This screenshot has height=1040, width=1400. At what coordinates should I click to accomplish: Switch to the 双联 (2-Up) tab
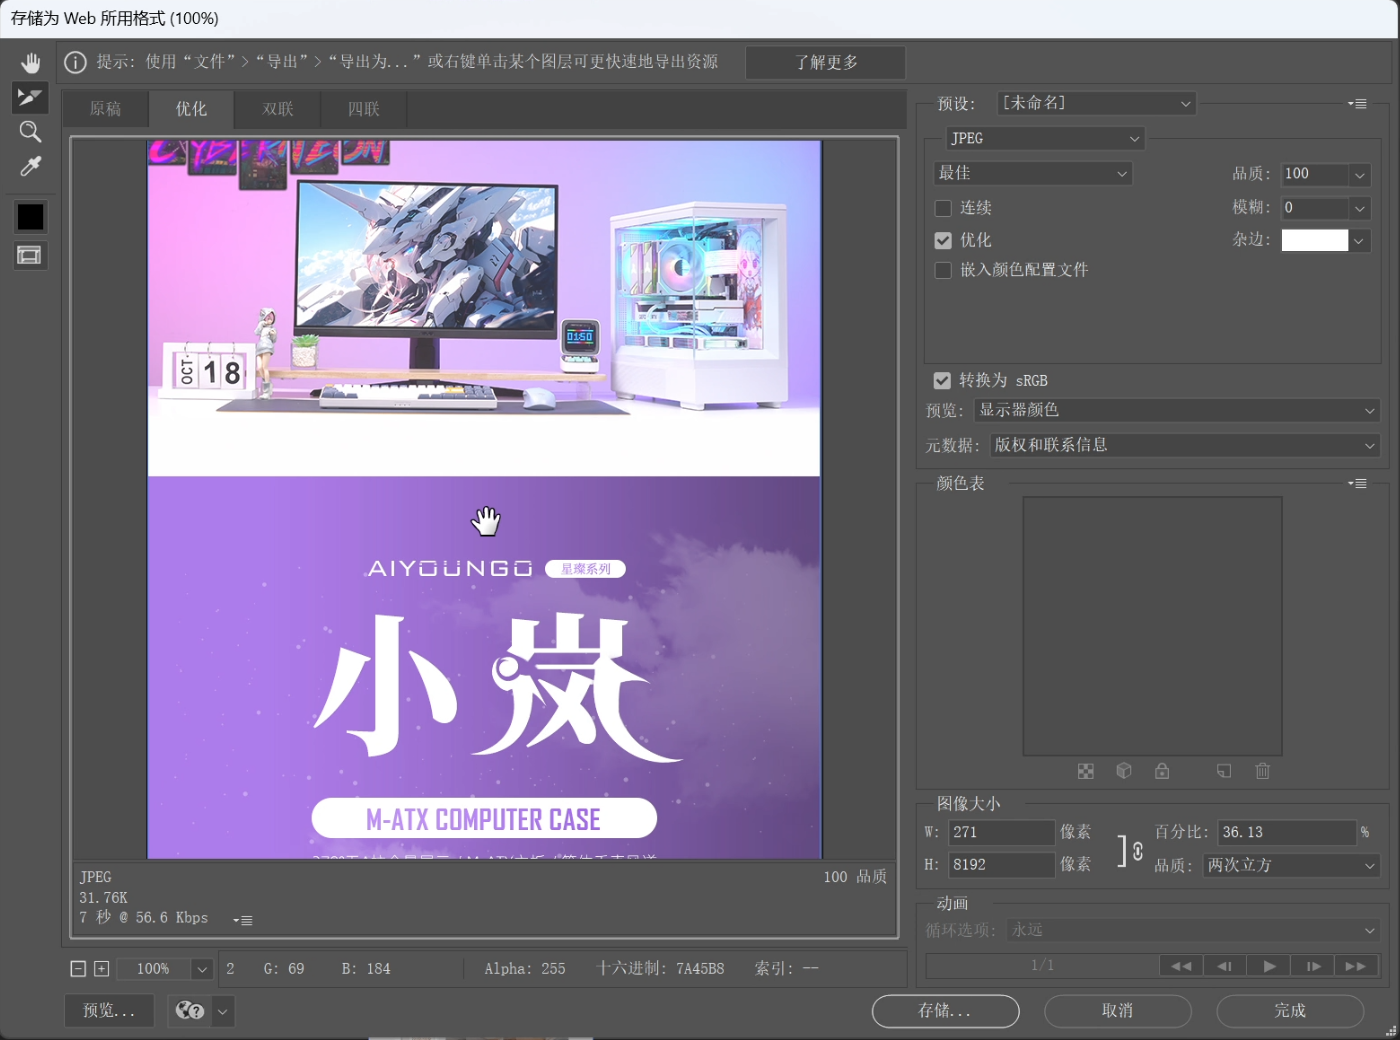[x=278, y=109]
